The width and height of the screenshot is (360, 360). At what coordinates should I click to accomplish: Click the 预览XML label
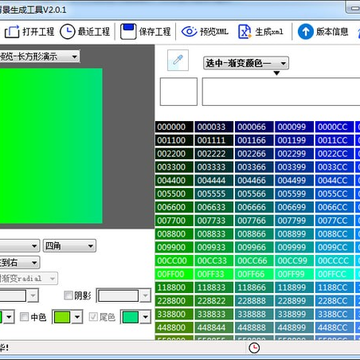[214, 32]
